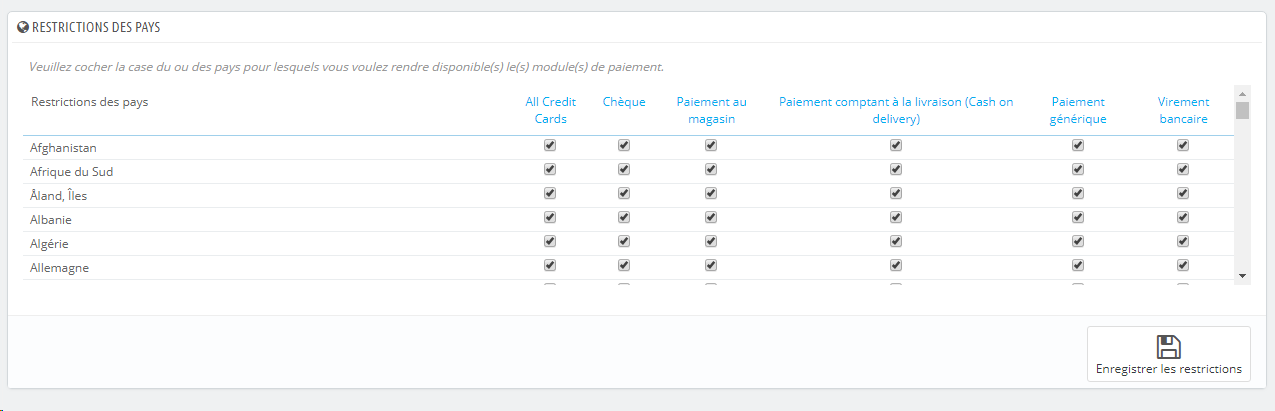Toggle Chèque checkbox for Afrique du Sud

[624, 169]
